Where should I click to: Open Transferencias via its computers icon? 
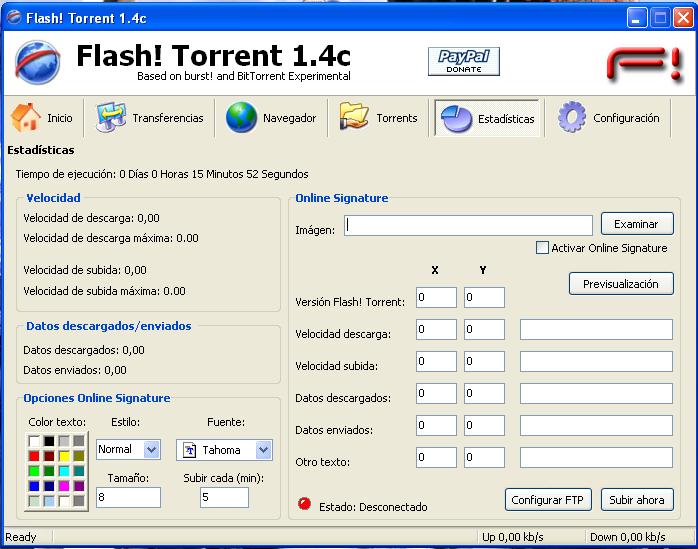click(111, 118)
